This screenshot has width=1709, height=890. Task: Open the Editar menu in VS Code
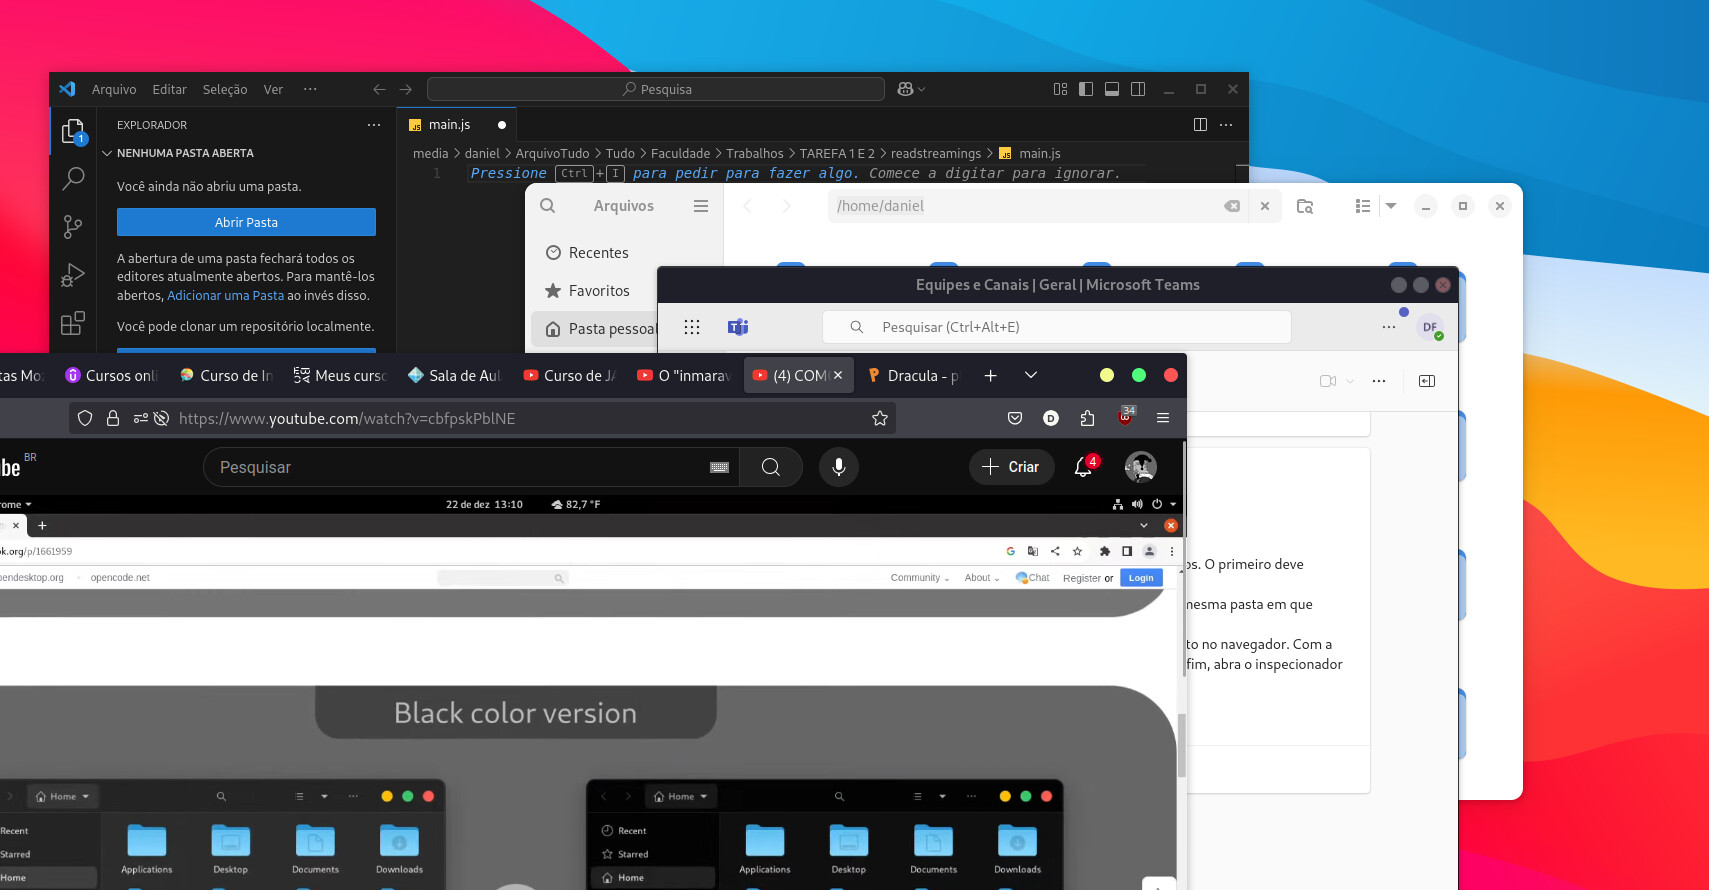169,89
